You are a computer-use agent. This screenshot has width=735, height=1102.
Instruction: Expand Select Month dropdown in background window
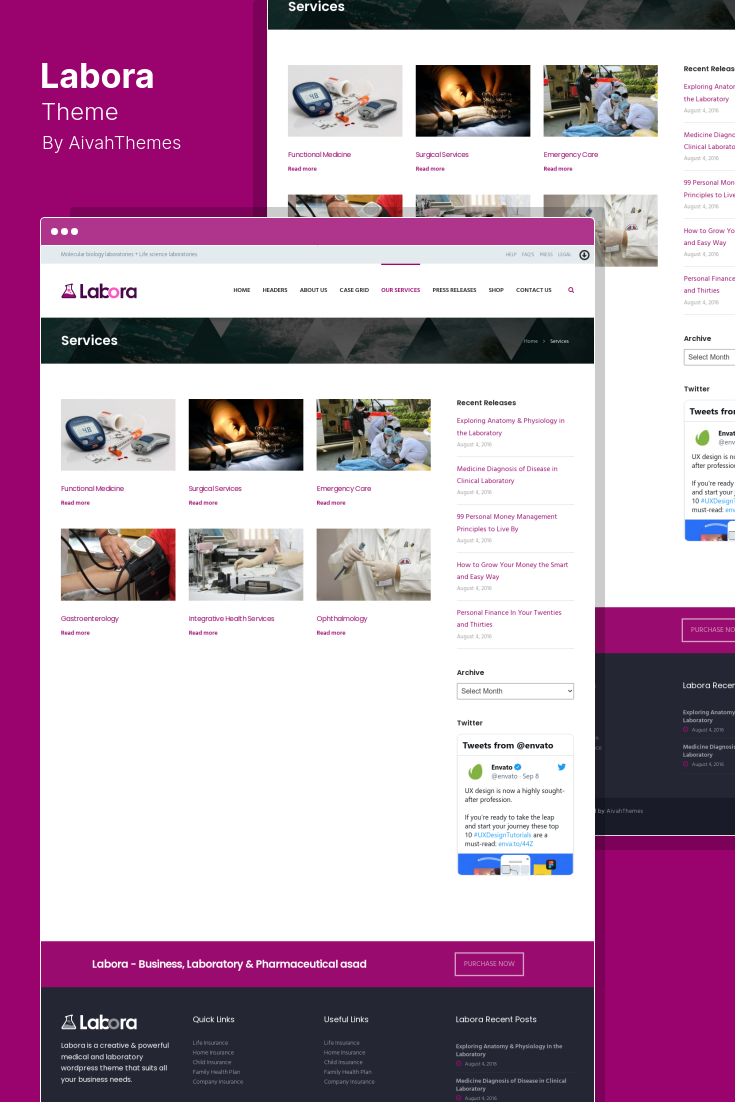click(x=709, y=357)
